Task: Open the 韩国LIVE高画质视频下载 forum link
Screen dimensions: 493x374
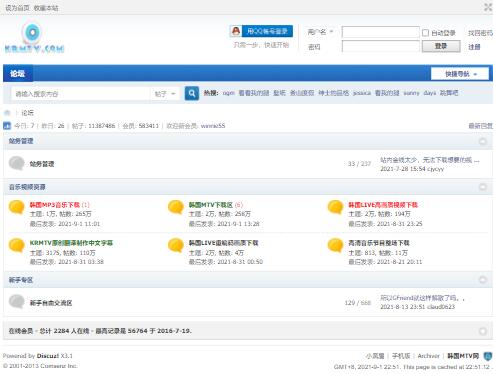Action: click(x=383, y=205)
